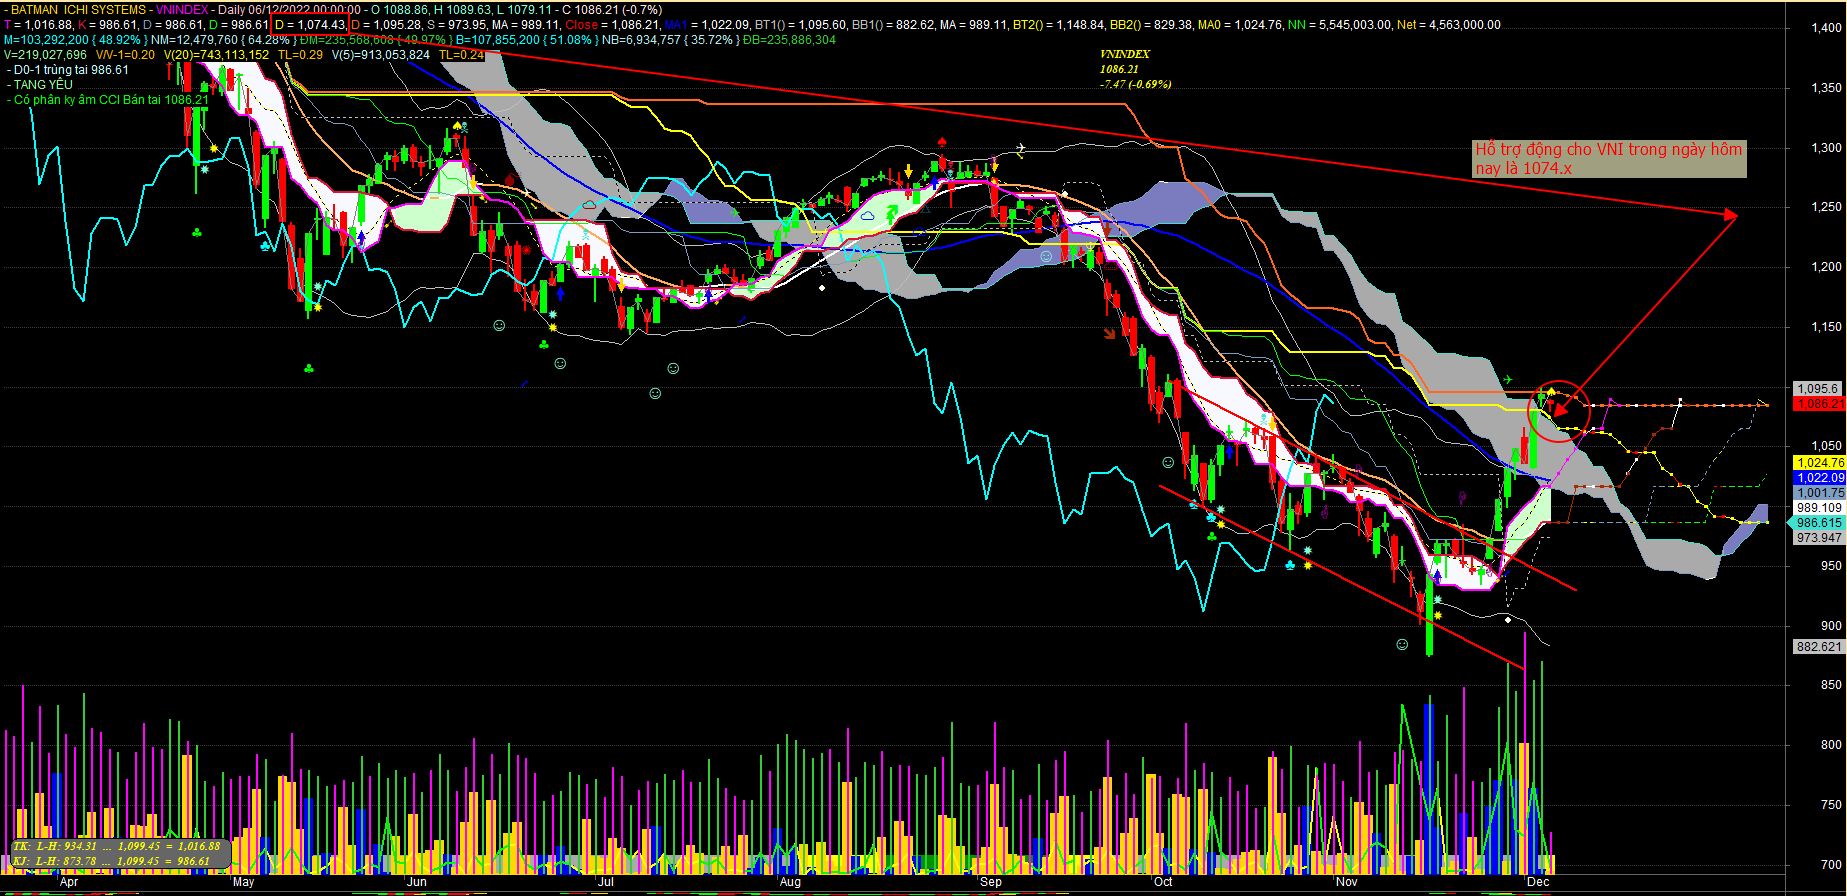
Task: Click the TANG YẾU commentary line
Action: [43, 85]
